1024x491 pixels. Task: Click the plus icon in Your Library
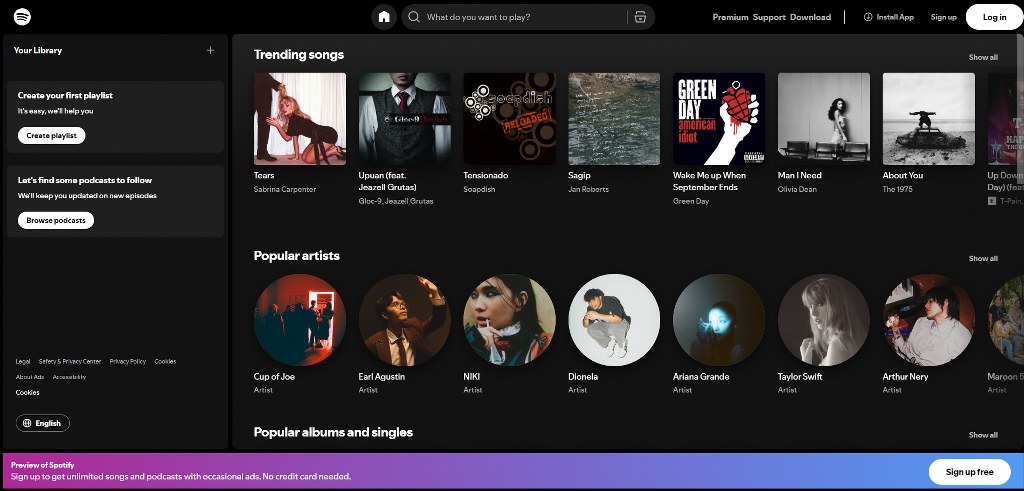pyautogui.click(x=210, y=50)
